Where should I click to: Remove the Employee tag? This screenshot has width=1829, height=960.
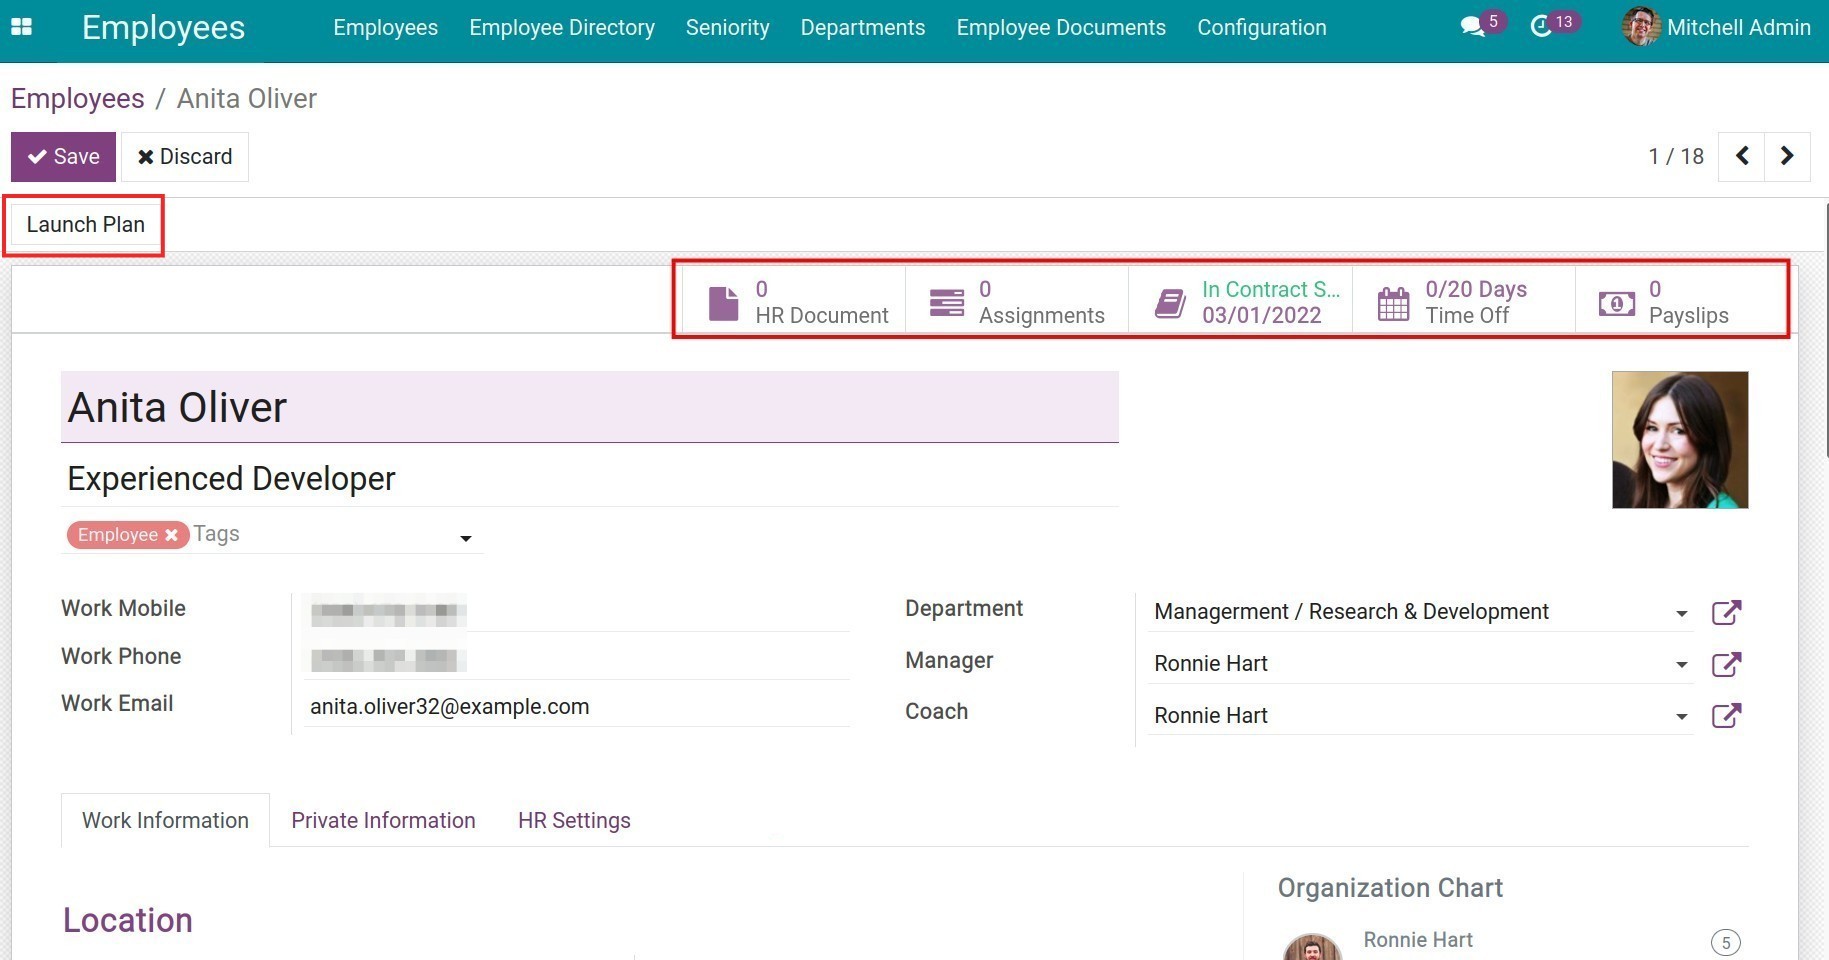point(171,534)
